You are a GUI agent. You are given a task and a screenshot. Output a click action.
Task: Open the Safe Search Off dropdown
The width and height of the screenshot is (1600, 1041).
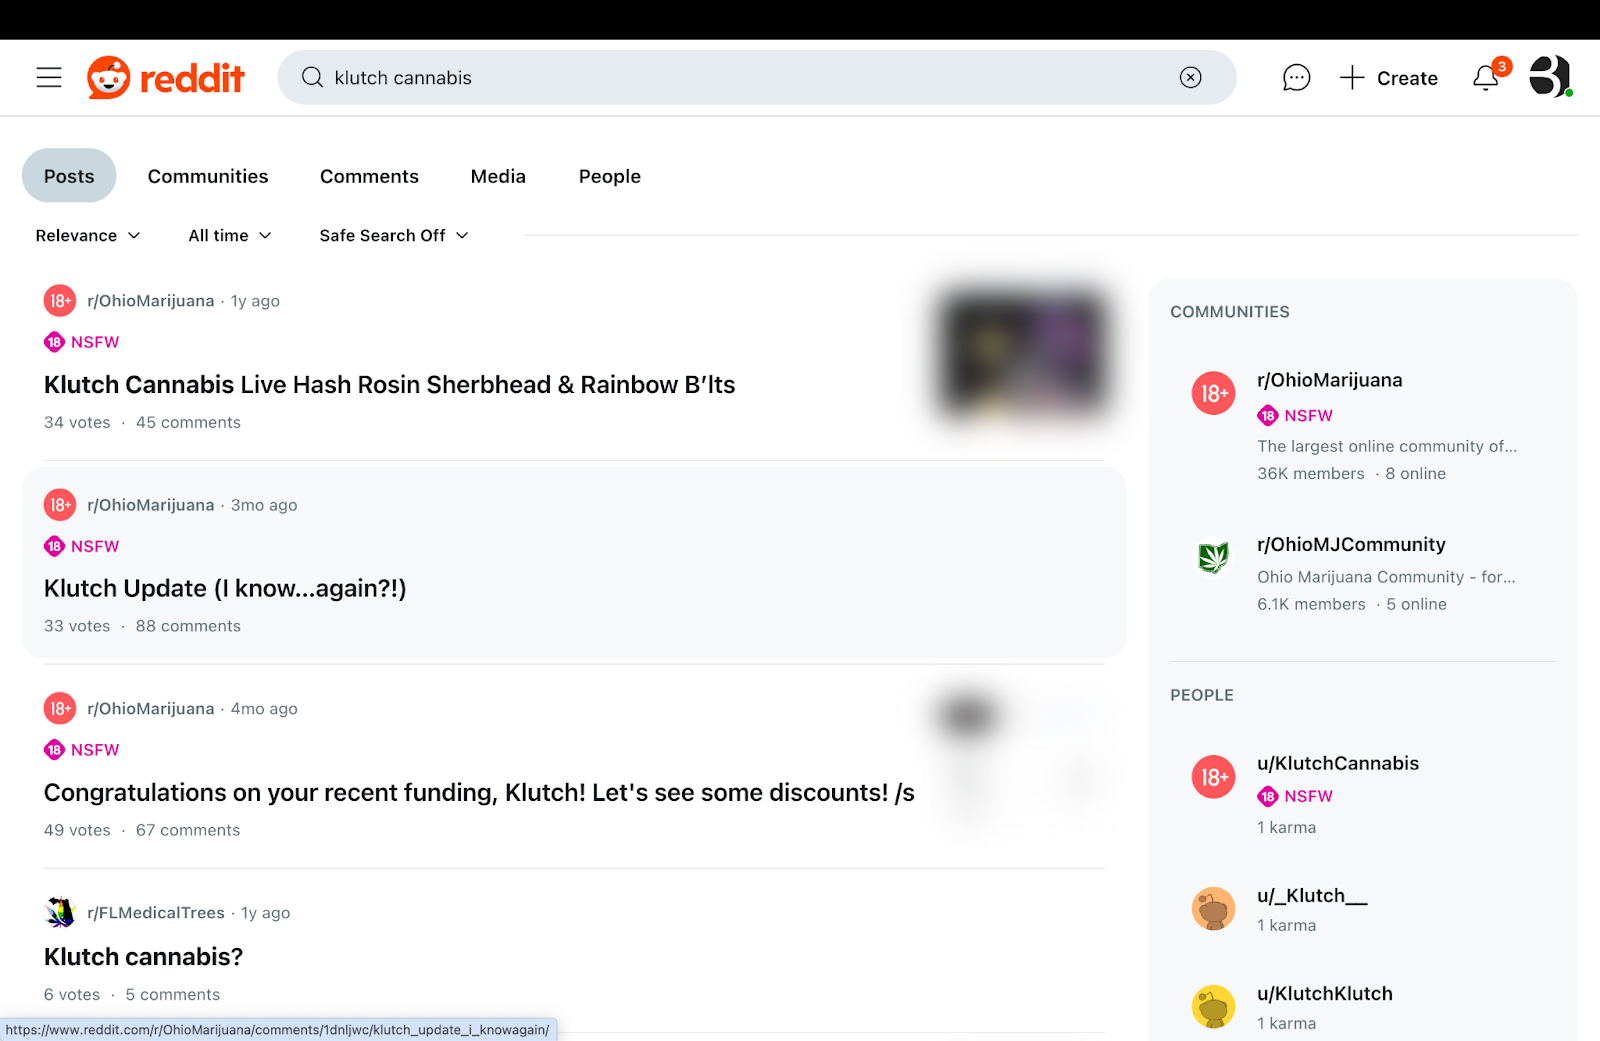pos(394,236)
